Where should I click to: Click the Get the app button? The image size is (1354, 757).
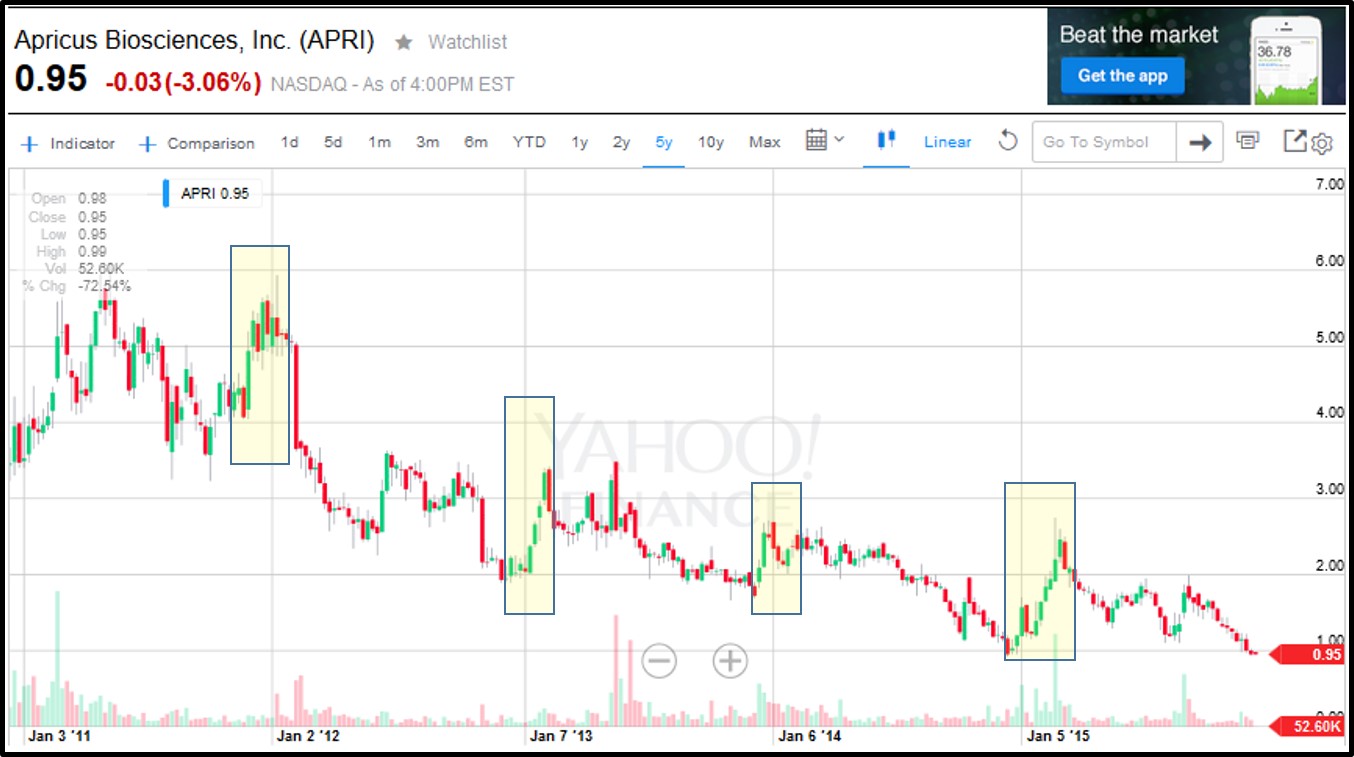point(1122,75)
